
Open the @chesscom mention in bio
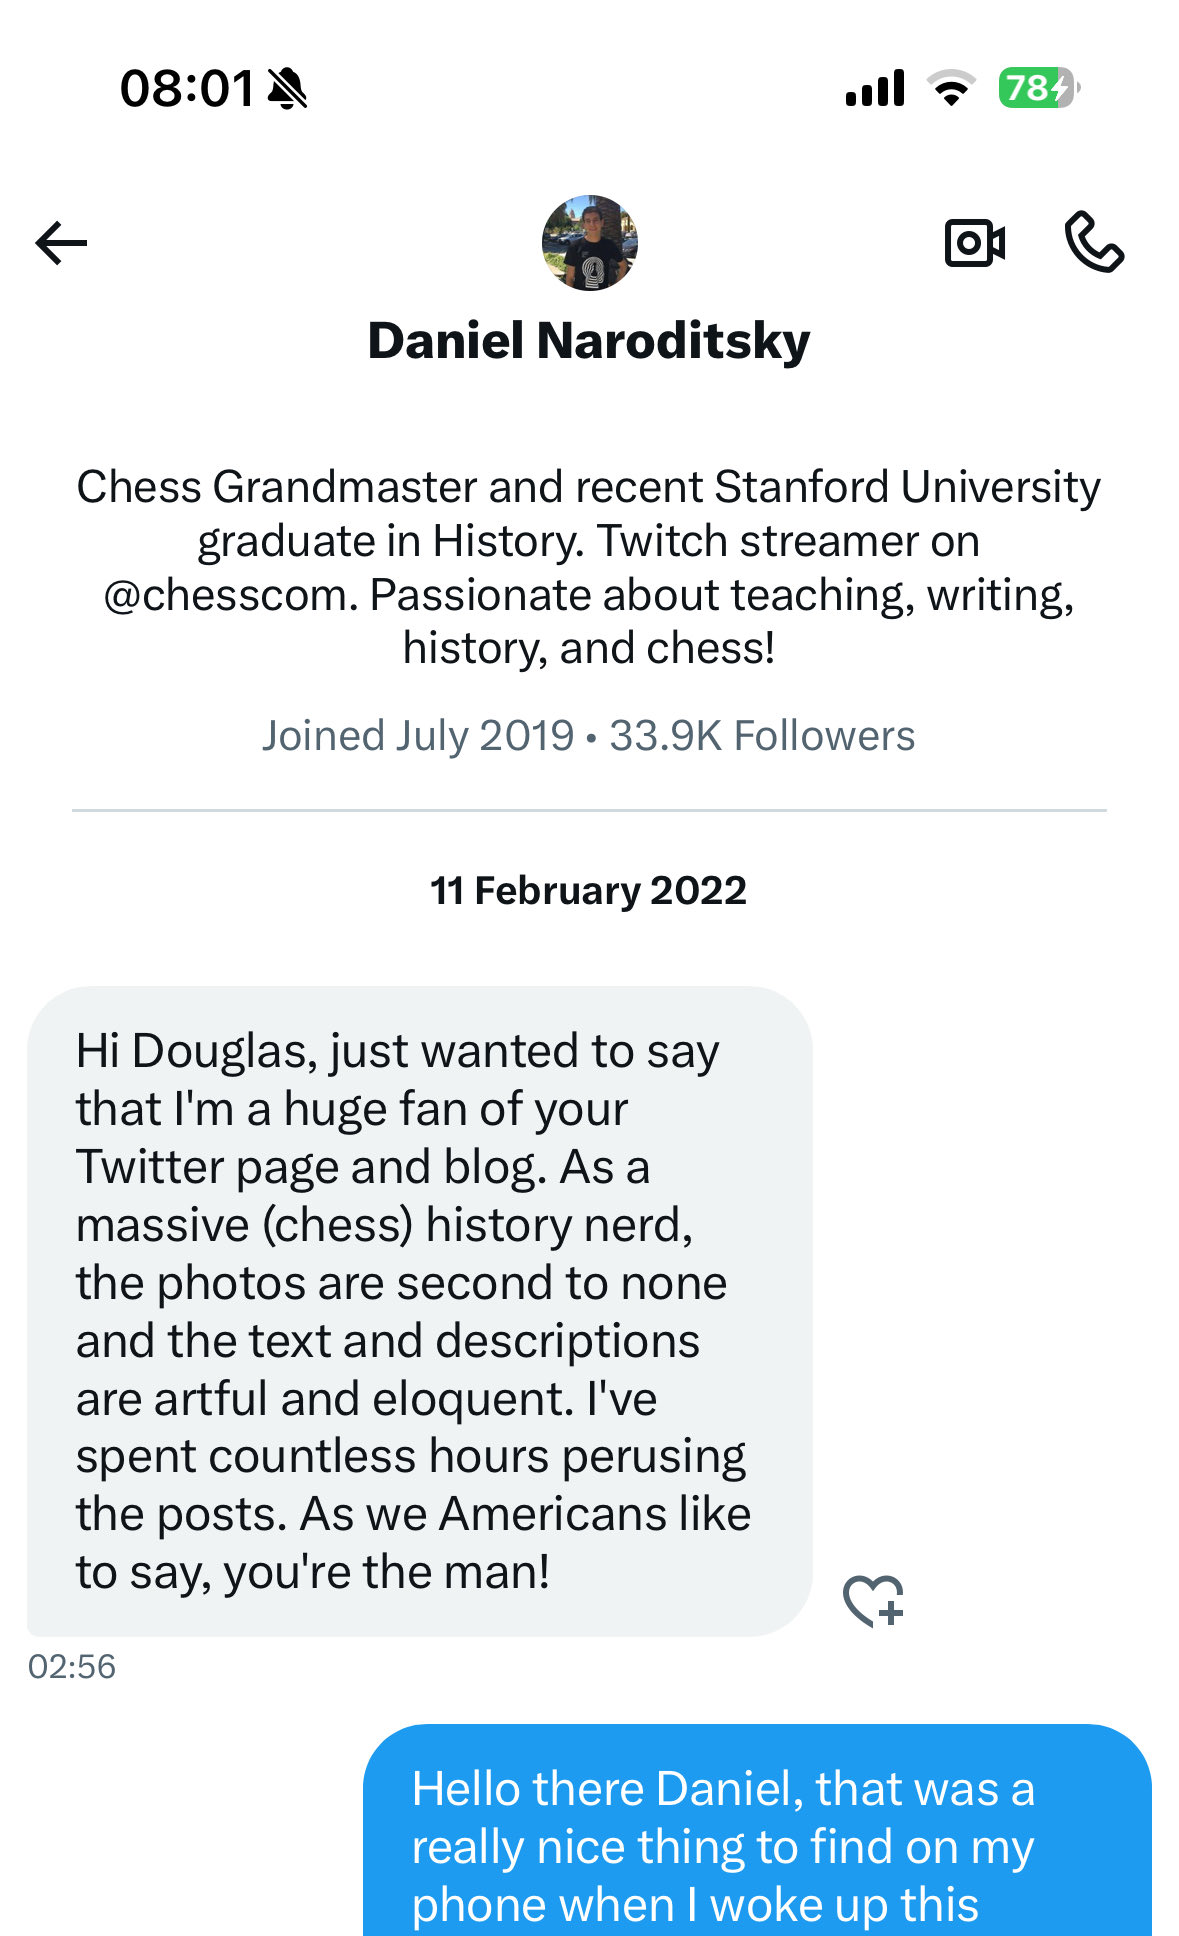tap(230, 595)
